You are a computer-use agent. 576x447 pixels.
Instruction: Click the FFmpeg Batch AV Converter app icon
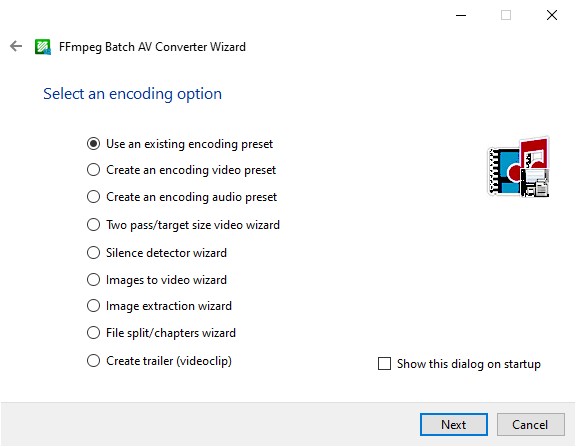[x=43, y=47]
